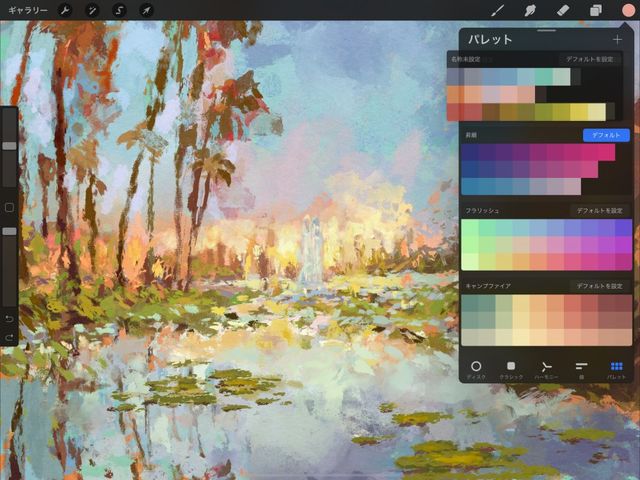Tap the square modifier button in sidebar
This screenshot has width=640, height=480.
pyautogui.click(x=9, y=208)
